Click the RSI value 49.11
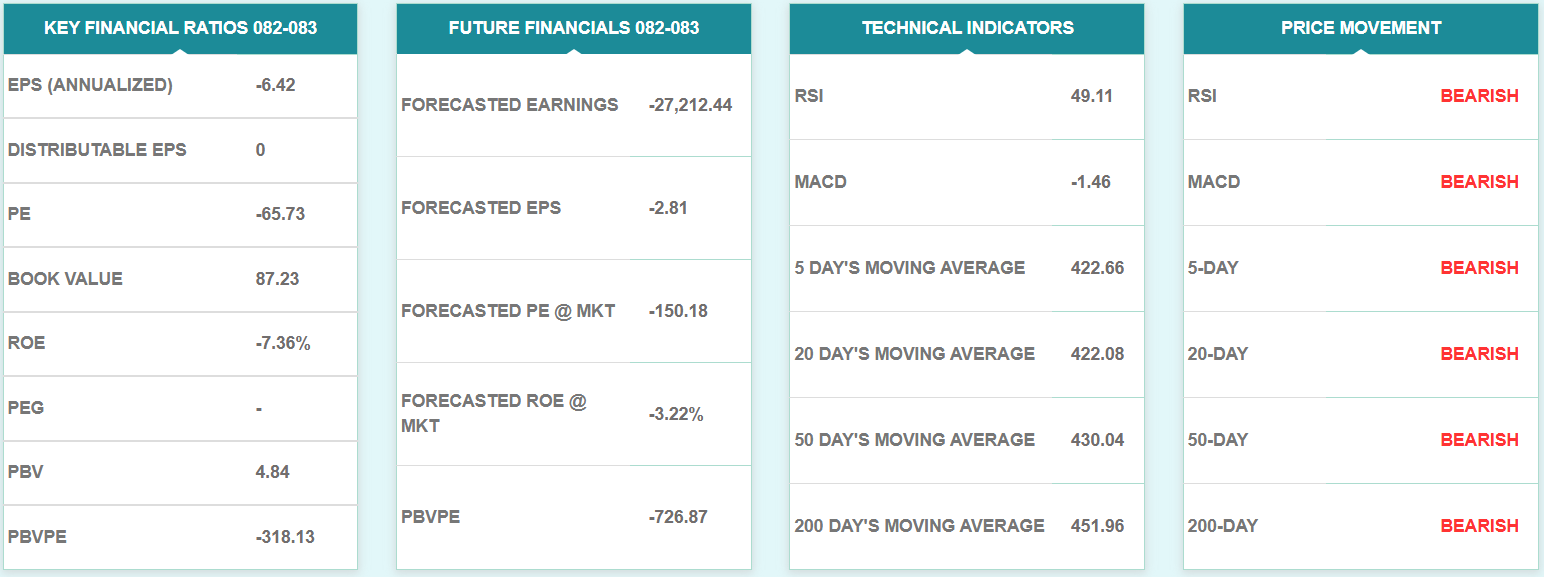Screen dimensions: 1544x577 coord(1091,96)
